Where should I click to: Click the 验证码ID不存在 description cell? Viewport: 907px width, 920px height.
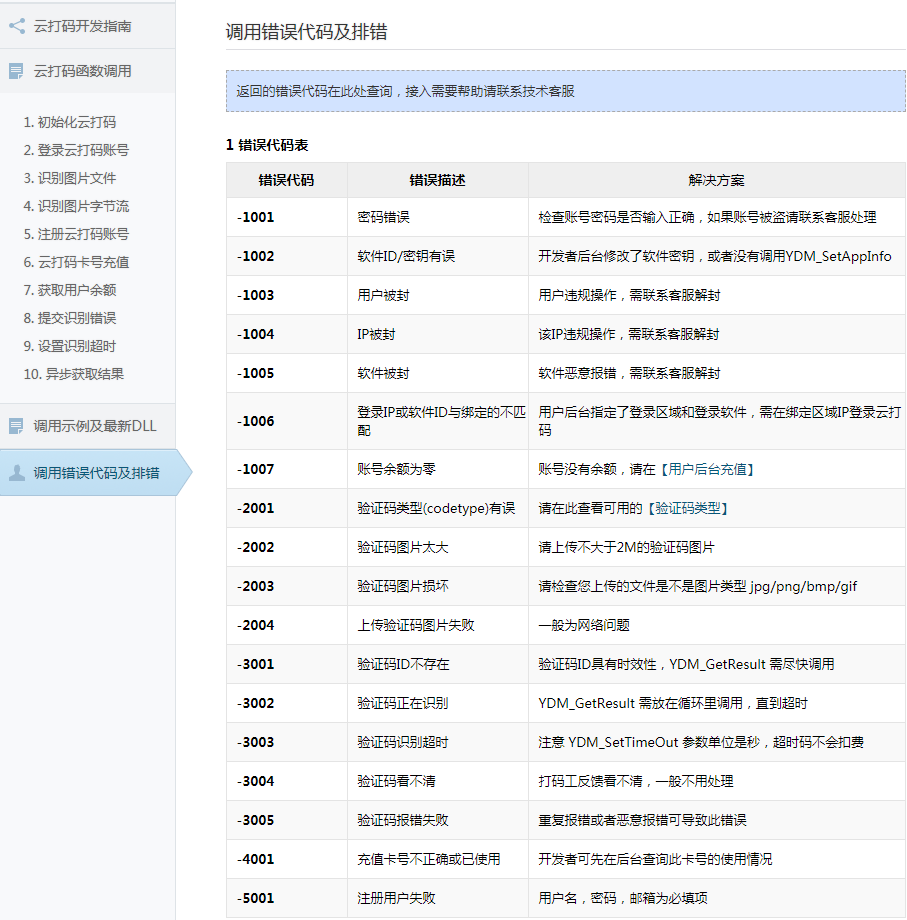tap(438, 664)
